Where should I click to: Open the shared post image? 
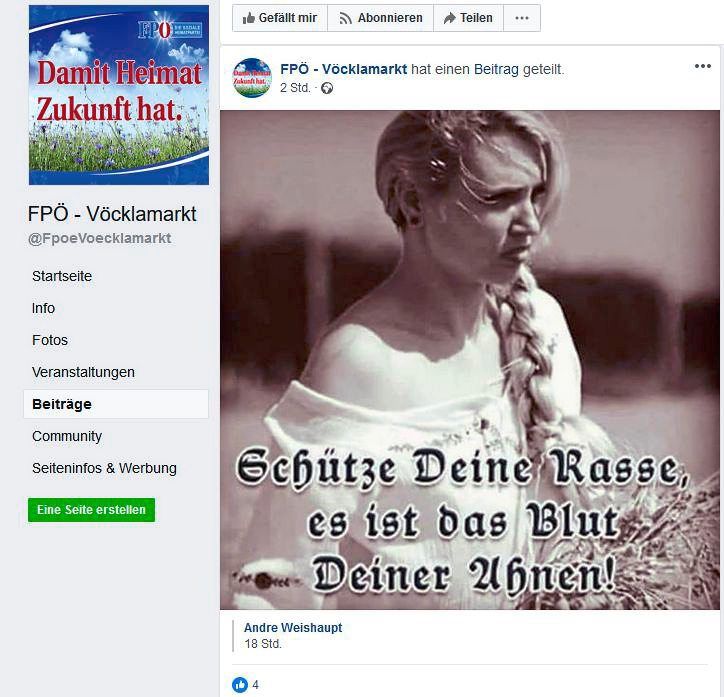click(x=470, y=360)
